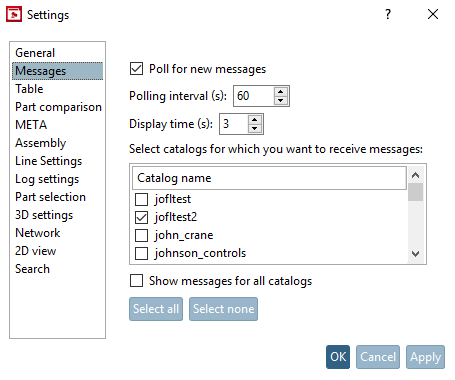
Task: Check the john_crane catalog checkbox
Action: click(141, 235)
